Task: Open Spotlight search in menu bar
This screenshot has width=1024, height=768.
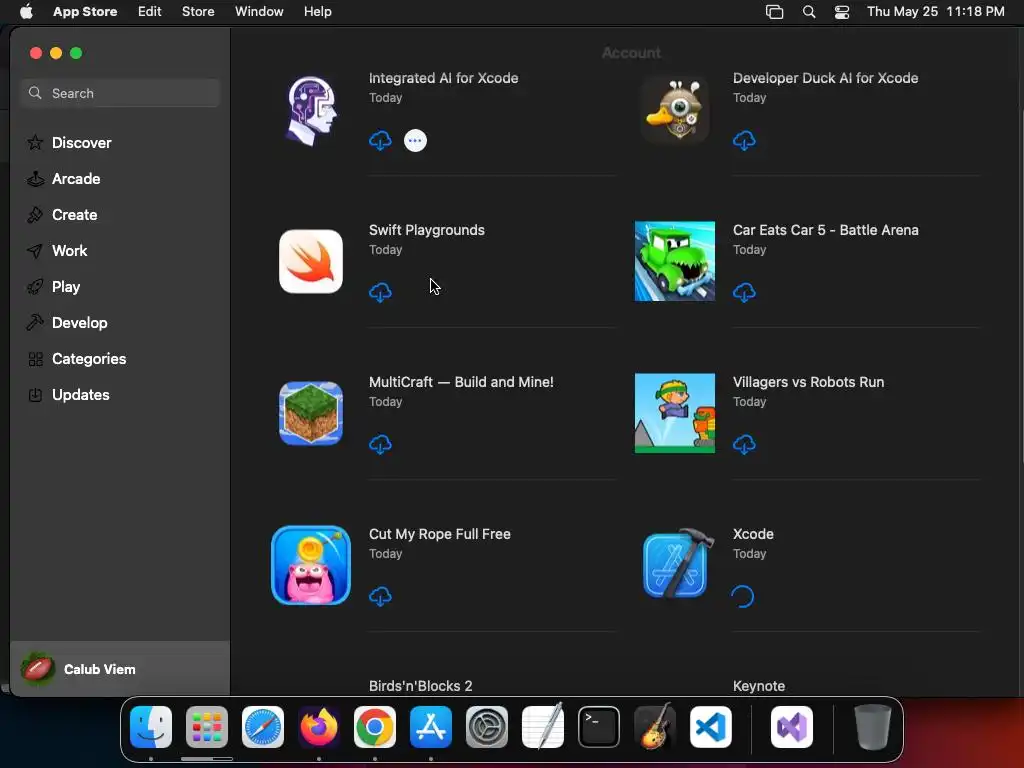Action: coord(808,12)
